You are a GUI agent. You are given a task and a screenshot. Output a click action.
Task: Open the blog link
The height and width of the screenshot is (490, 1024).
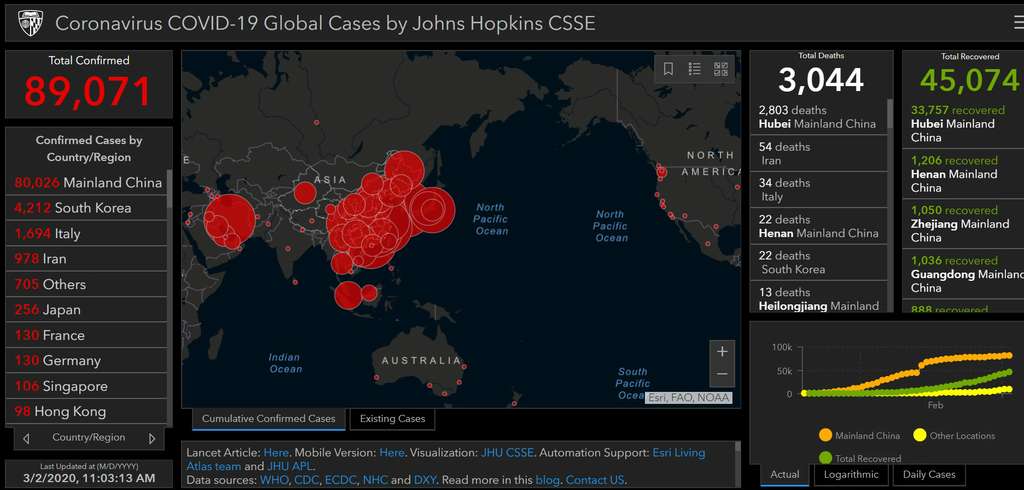tap(547, 480)
